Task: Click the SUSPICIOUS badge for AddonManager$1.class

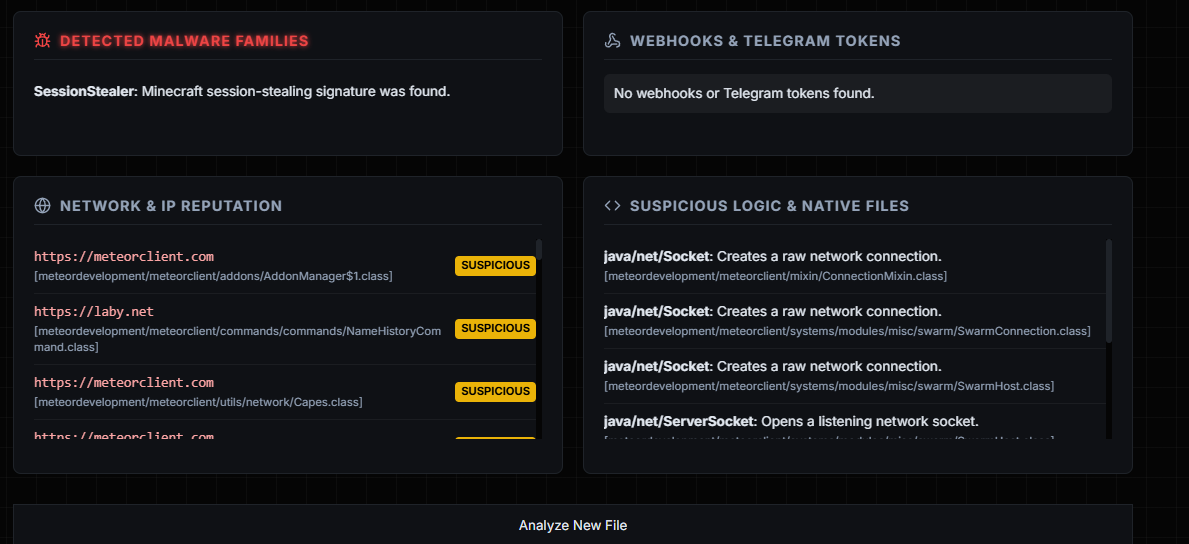Action: [x=495, y=266]
